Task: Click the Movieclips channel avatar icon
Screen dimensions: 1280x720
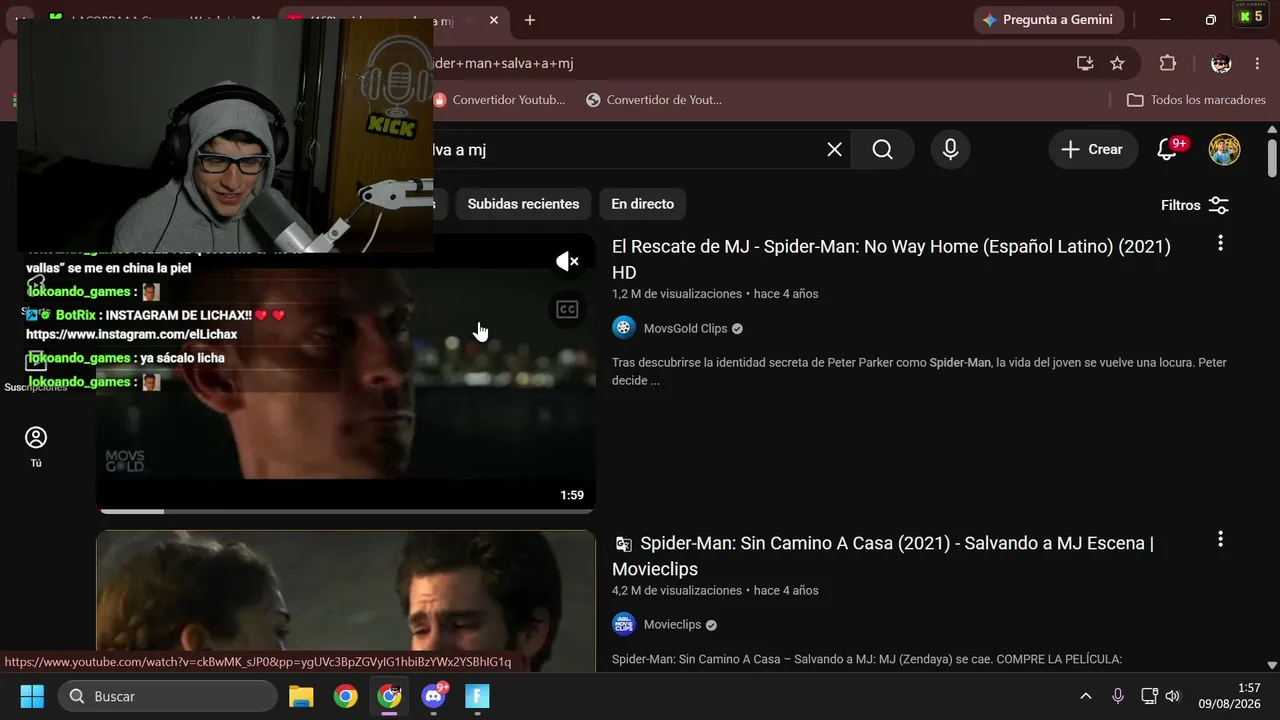Action: coord(624,624)
